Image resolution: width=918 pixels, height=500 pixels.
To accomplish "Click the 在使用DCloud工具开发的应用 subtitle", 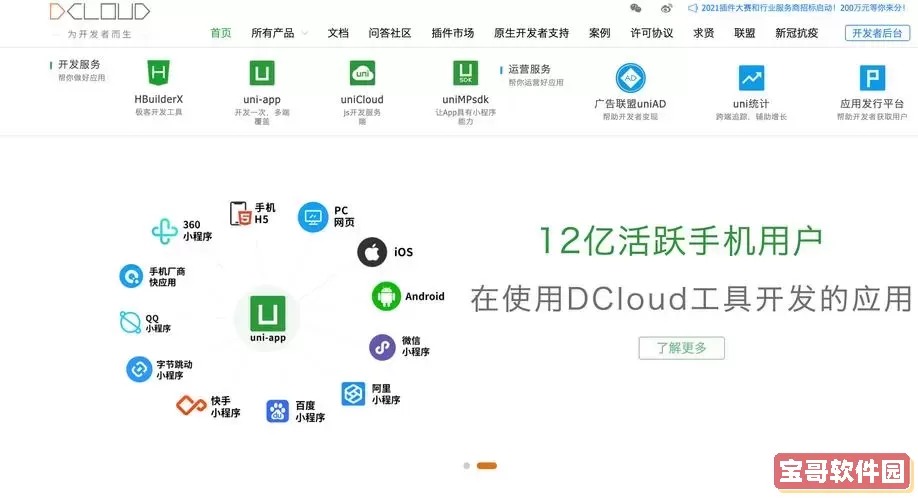I will pos(691,299).
